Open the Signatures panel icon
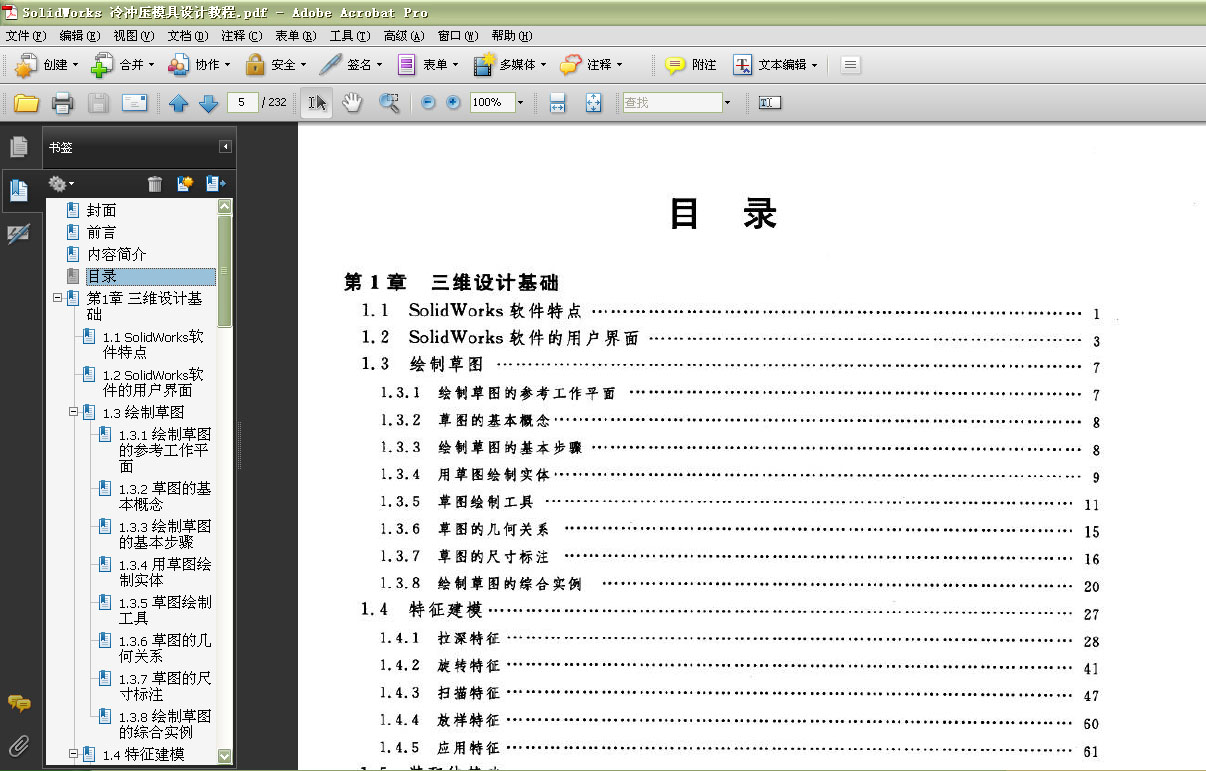The height and width of the screenshot is (771, 1206). [x=18, y=234]
